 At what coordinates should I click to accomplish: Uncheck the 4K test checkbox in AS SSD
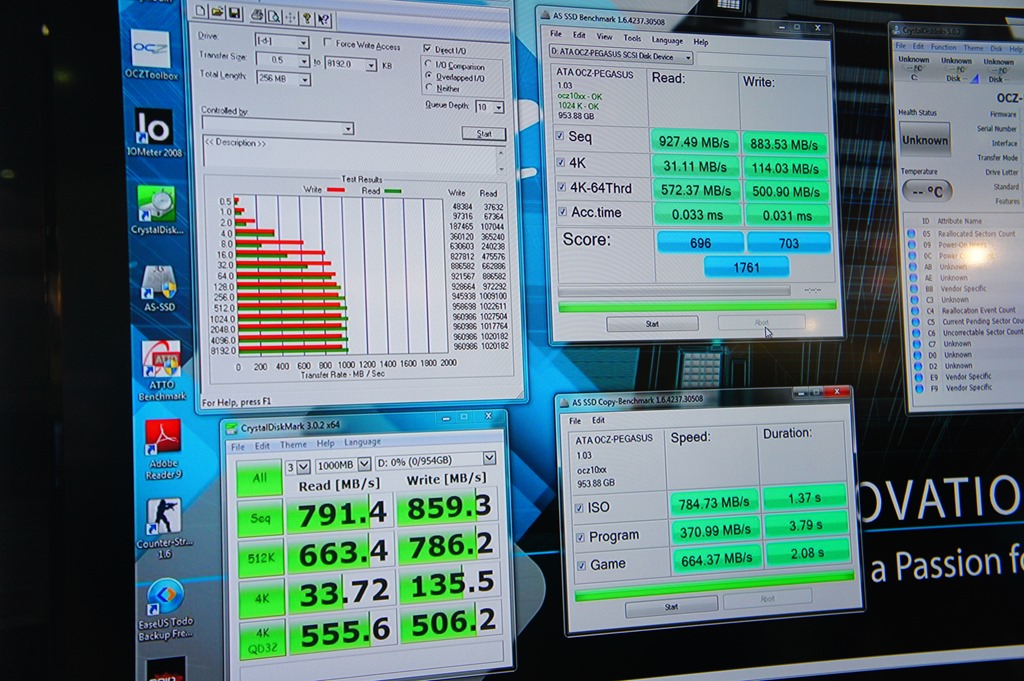[x=561, y=162]
